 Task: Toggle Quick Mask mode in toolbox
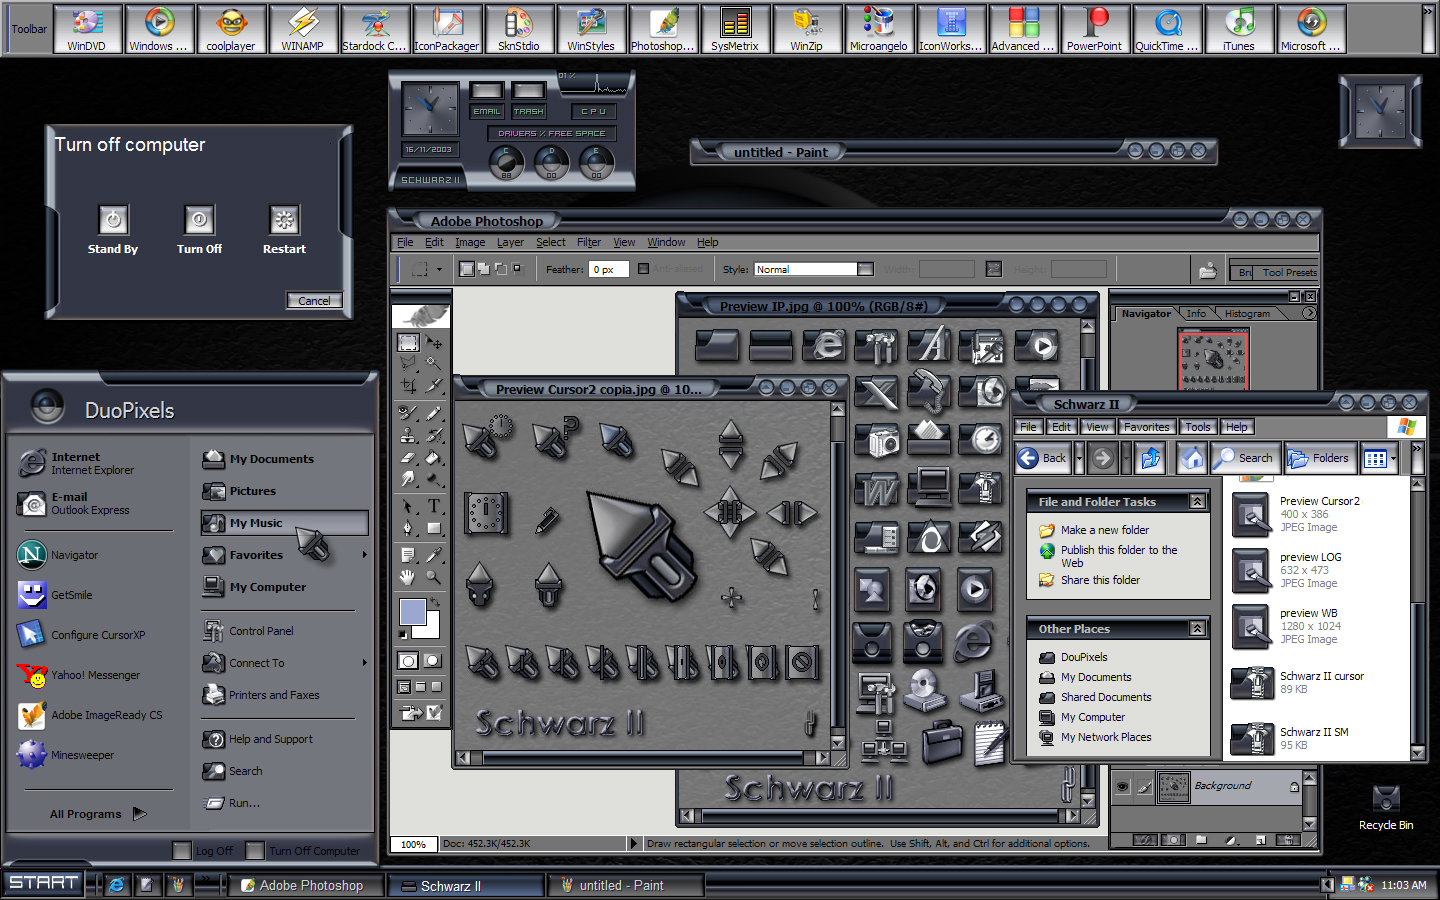(x=432, y=661)
